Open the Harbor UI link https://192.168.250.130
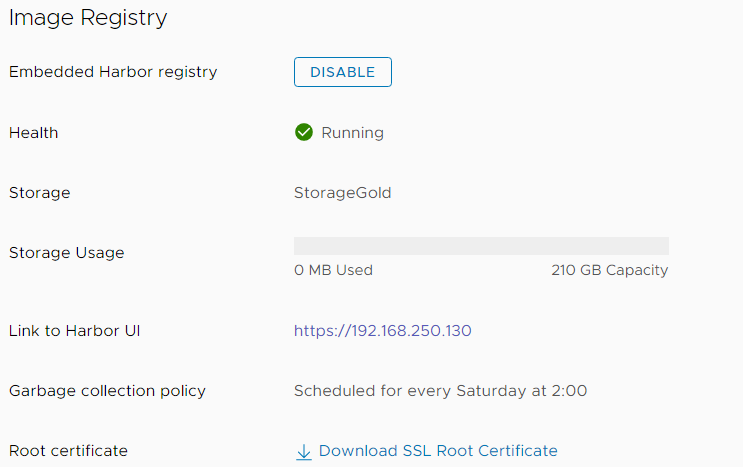Image resolution: width=743 pixels, height=467 pixels. [382, 331]
